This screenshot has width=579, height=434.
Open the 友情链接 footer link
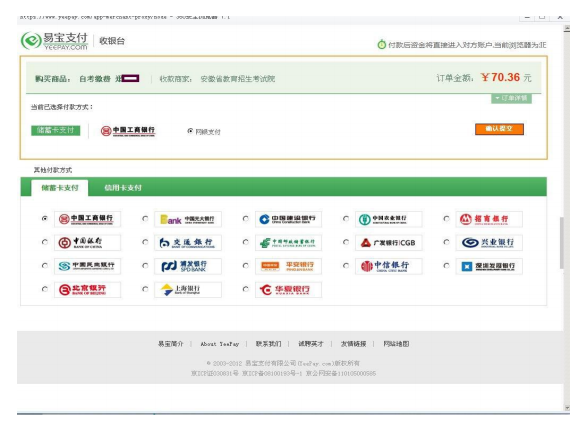(353, 344)
